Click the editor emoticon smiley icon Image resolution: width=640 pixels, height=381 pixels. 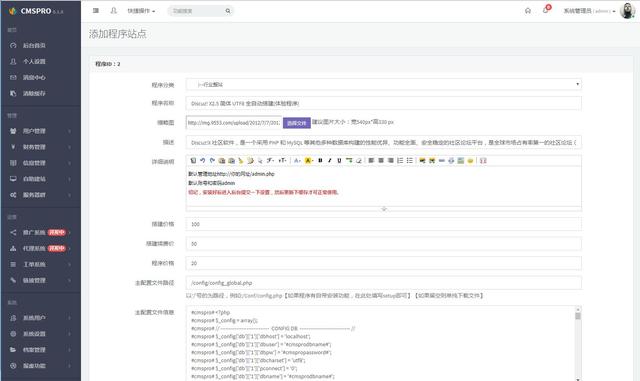pyautogui.click(x=470, y=160)
